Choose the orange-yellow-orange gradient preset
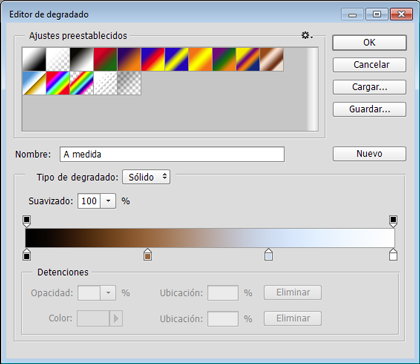The height and width of the screenshot is (364, 420). click(x=200, y=59)
